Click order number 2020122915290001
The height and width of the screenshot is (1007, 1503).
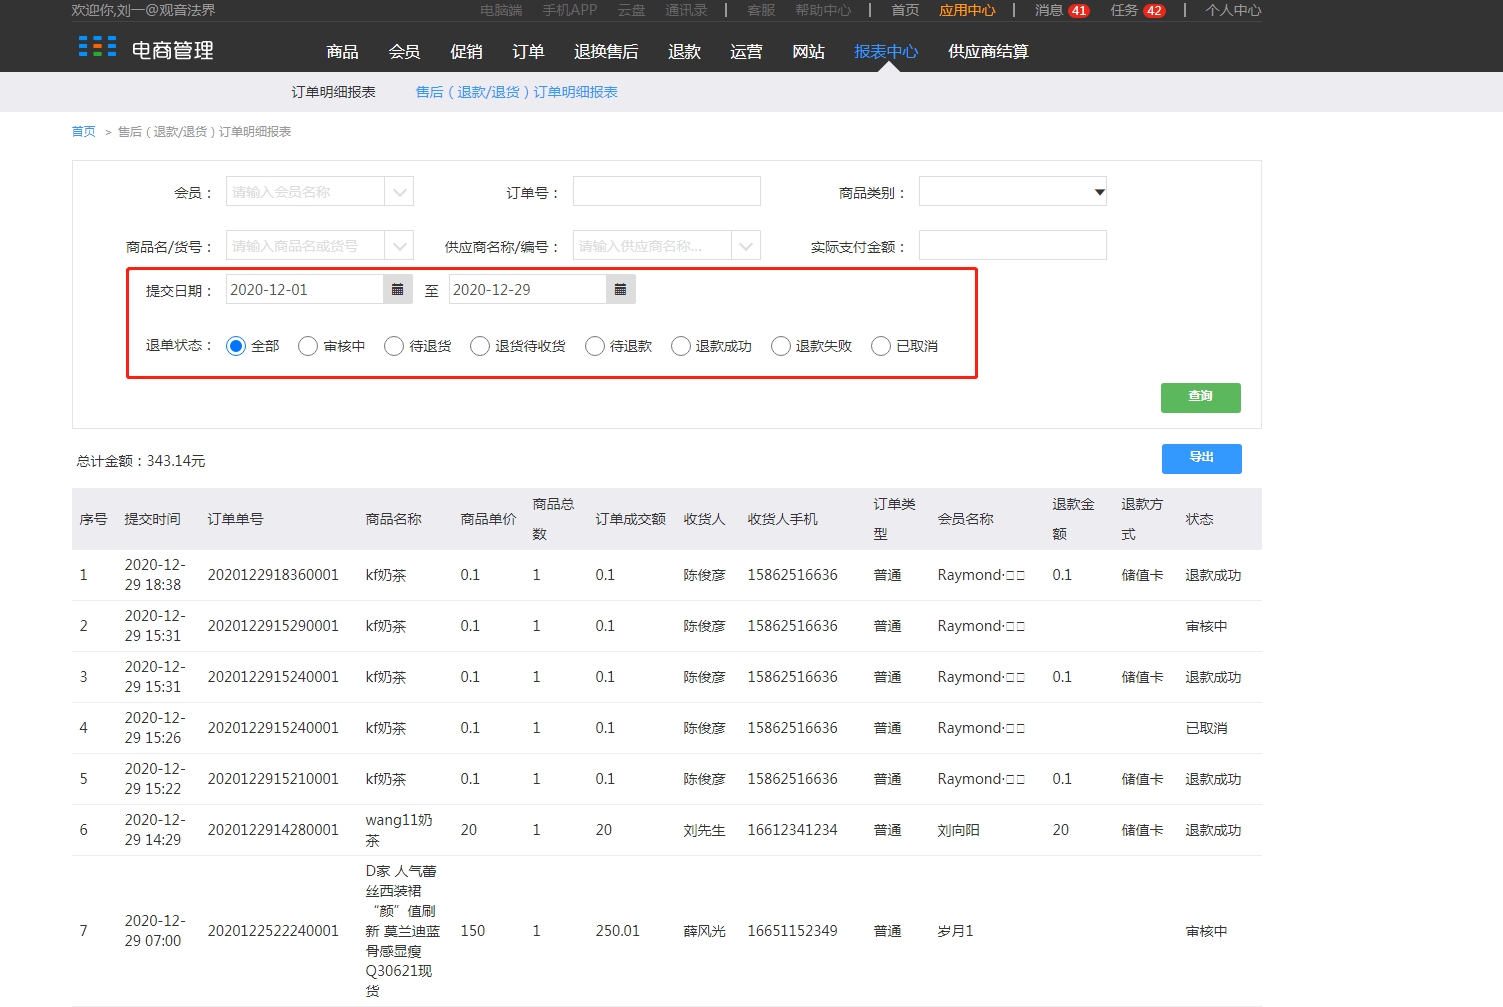pyautogui.click(x=273, y=626)
